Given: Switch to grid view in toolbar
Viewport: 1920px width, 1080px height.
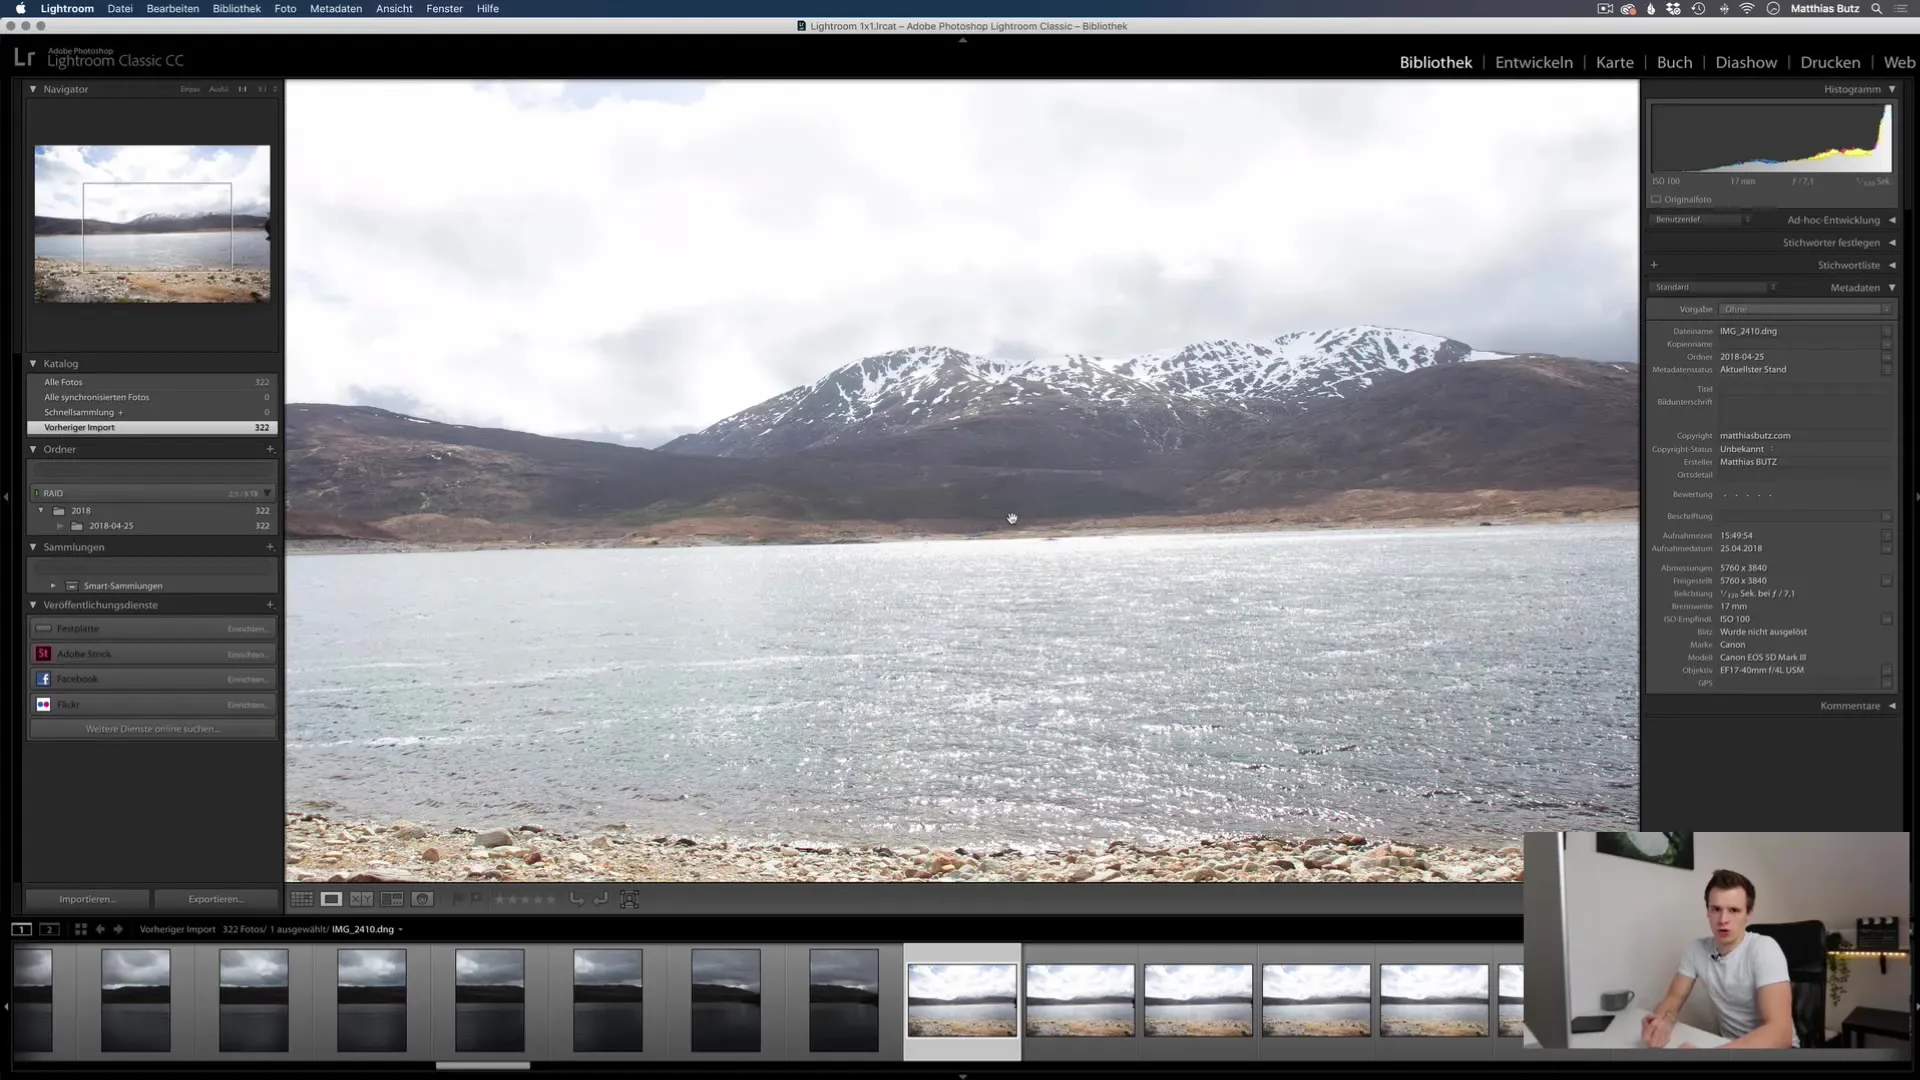Looking at the screenshot, I should [302, 899].
